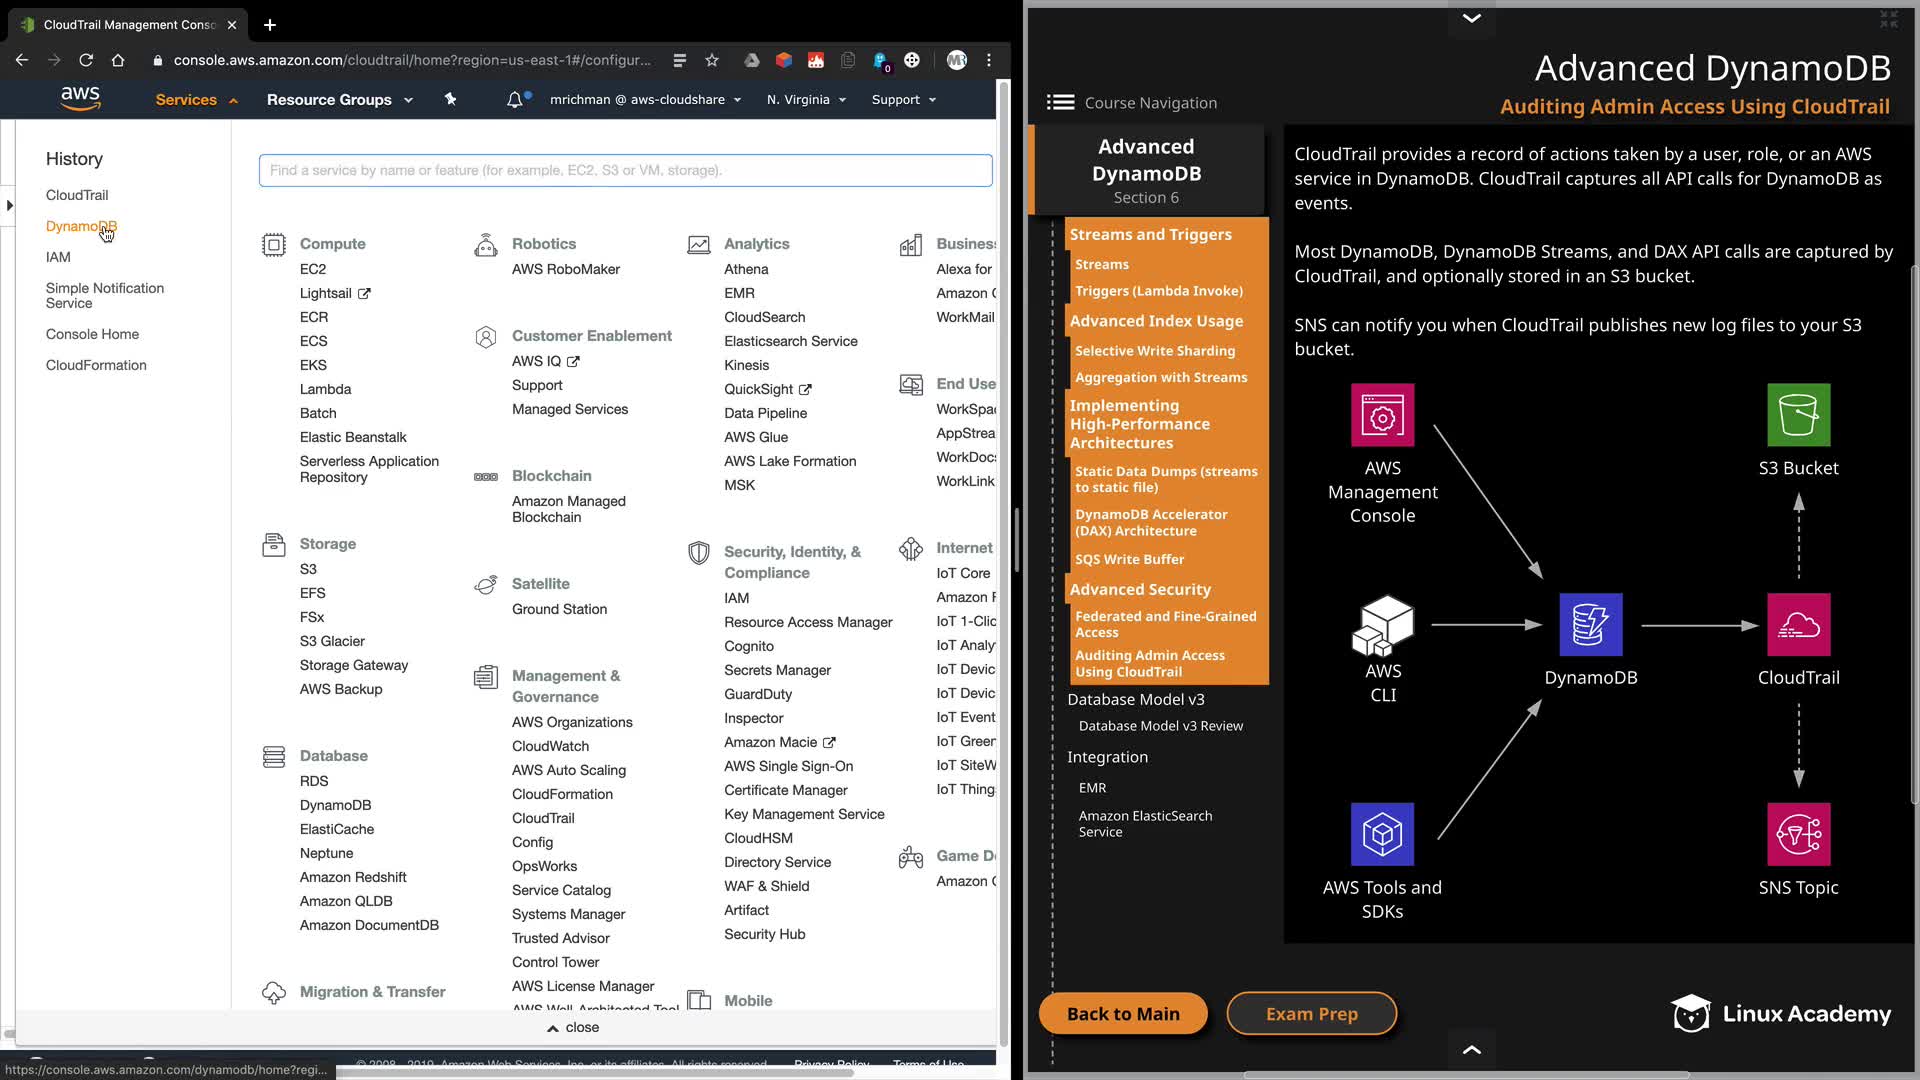1920x1080 pixels.
Task: Collapse the Services menu dropdown
Action: tap(196, 100)
